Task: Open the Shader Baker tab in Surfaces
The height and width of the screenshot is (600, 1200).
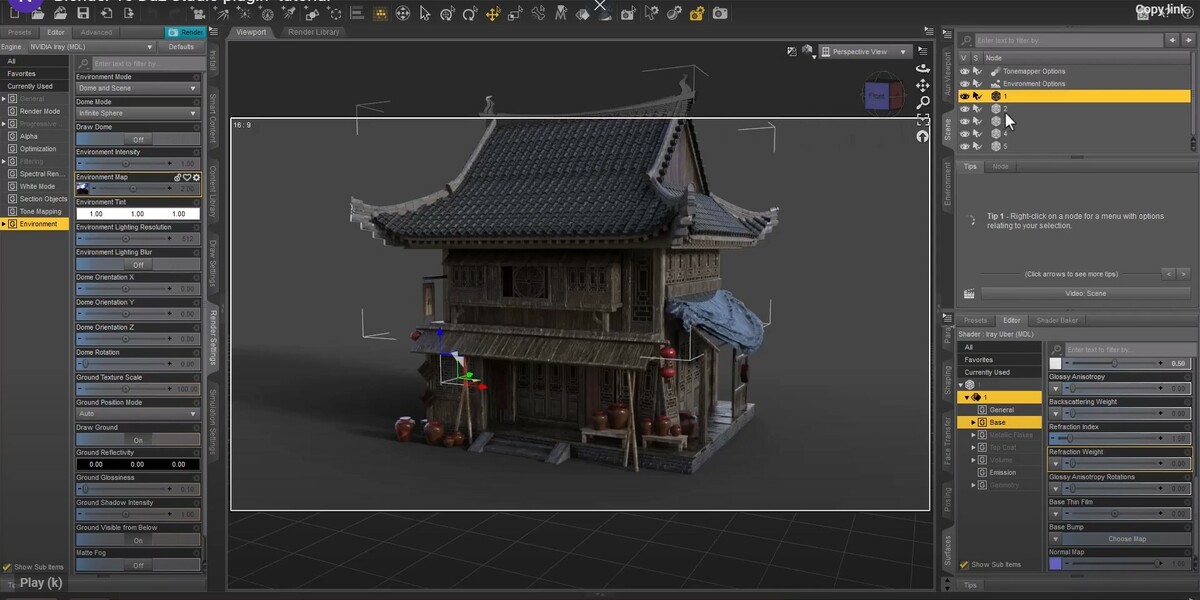Action: point(1057,320)
